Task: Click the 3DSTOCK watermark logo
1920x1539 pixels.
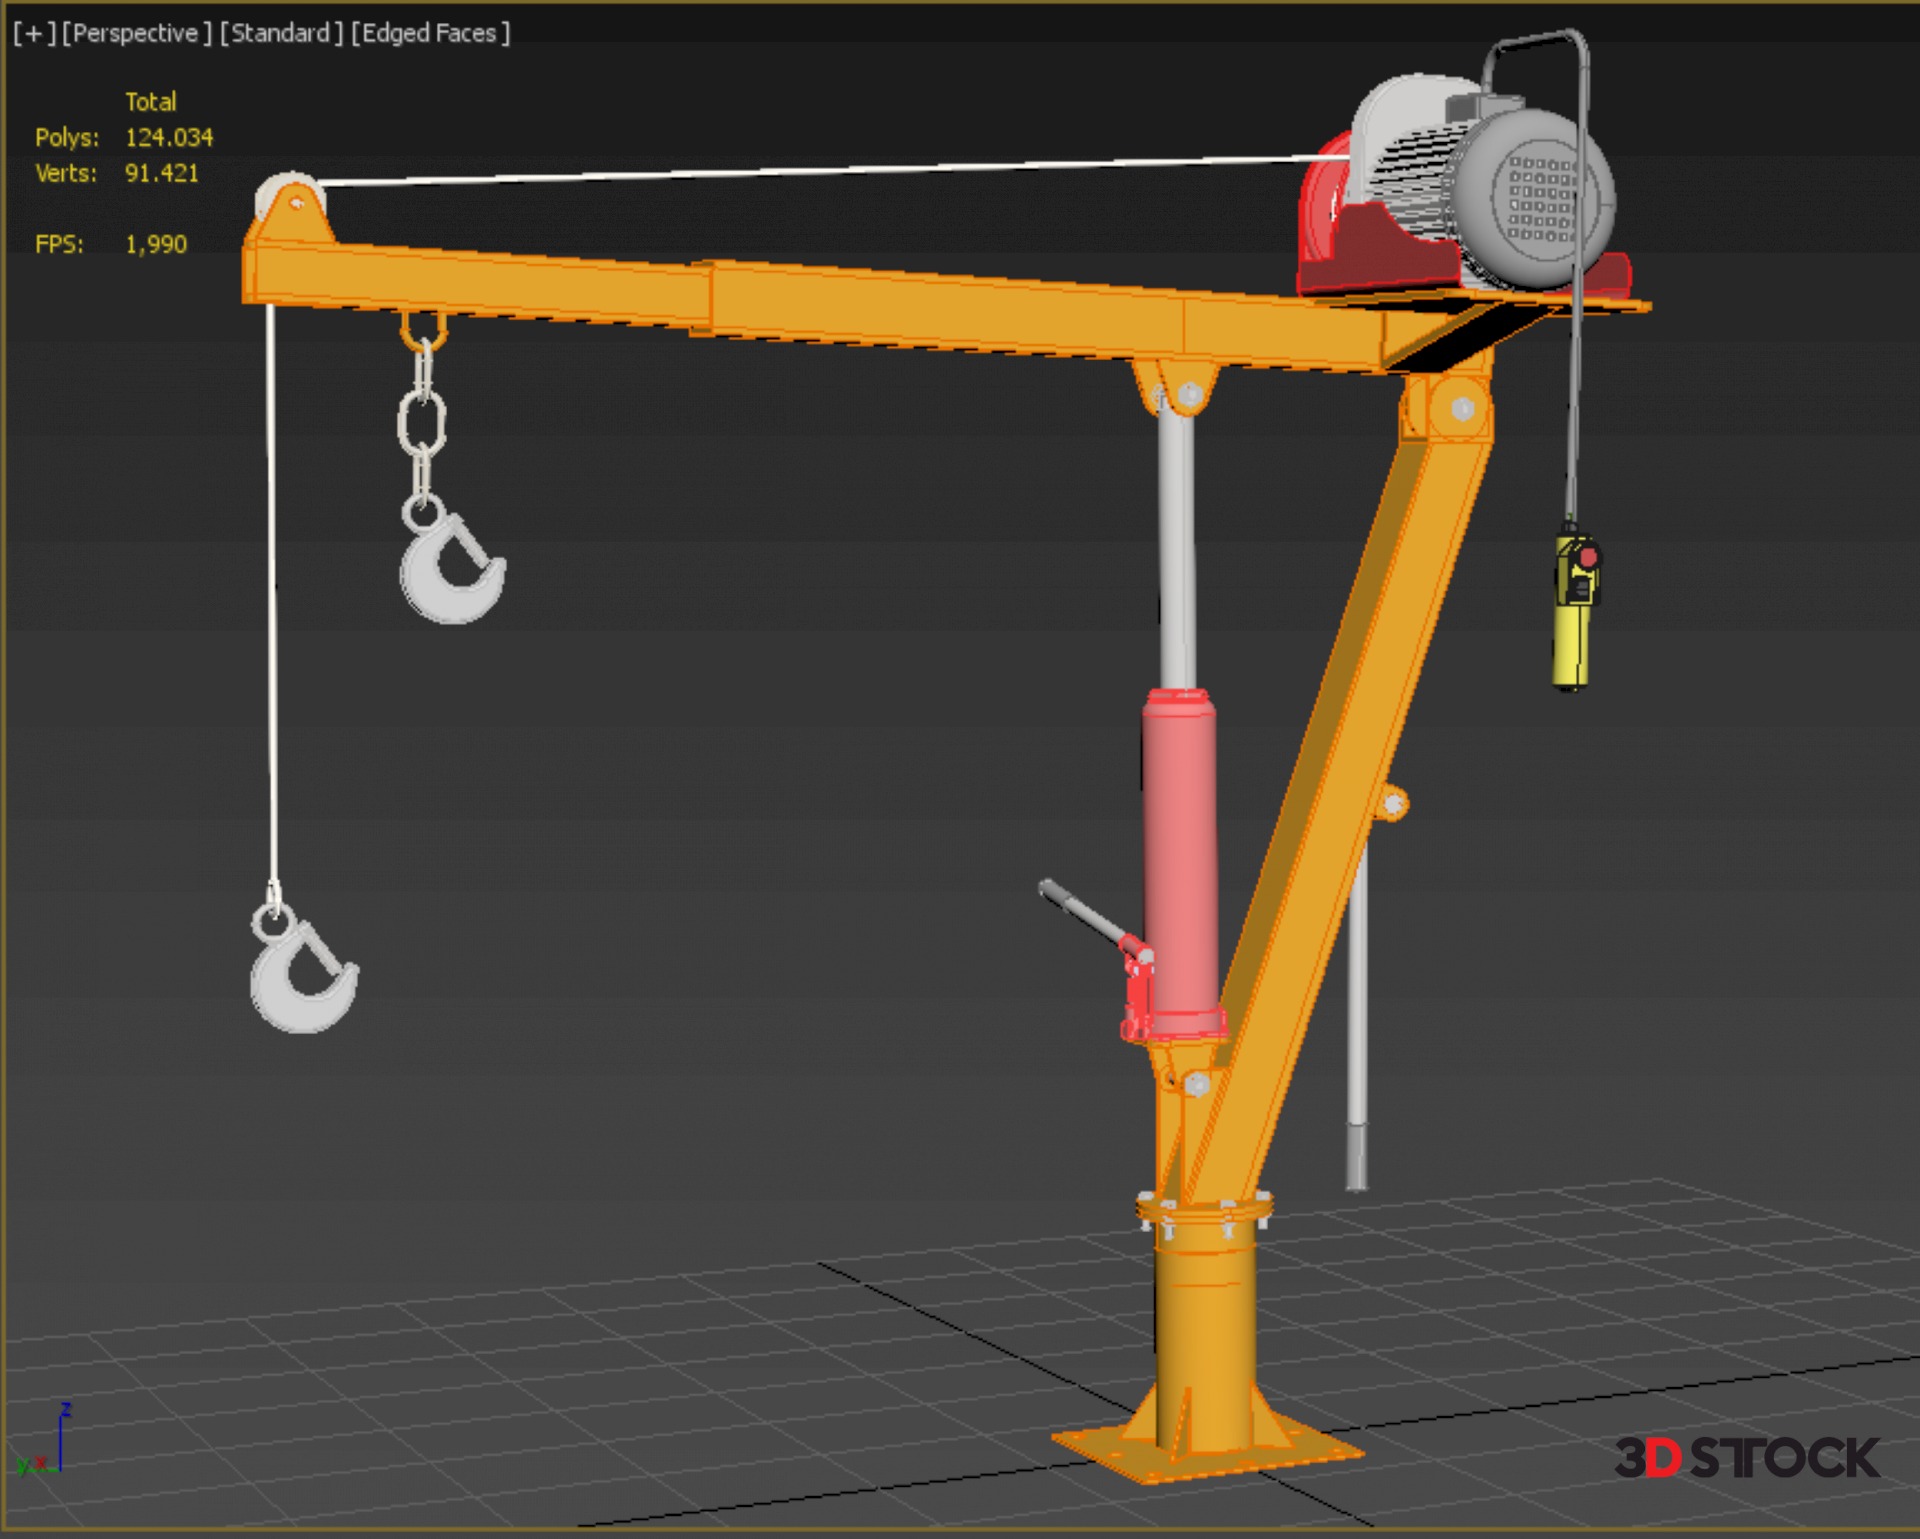Action: point(1747,1458)
